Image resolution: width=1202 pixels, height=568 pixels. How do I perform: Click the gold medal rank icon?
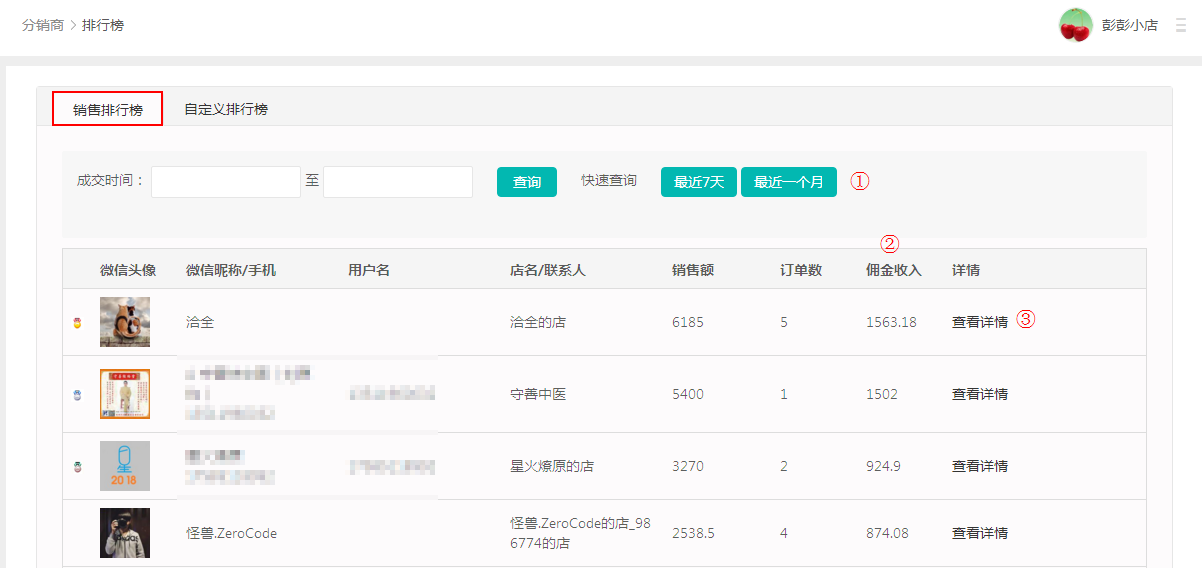(x=77, y=323)
